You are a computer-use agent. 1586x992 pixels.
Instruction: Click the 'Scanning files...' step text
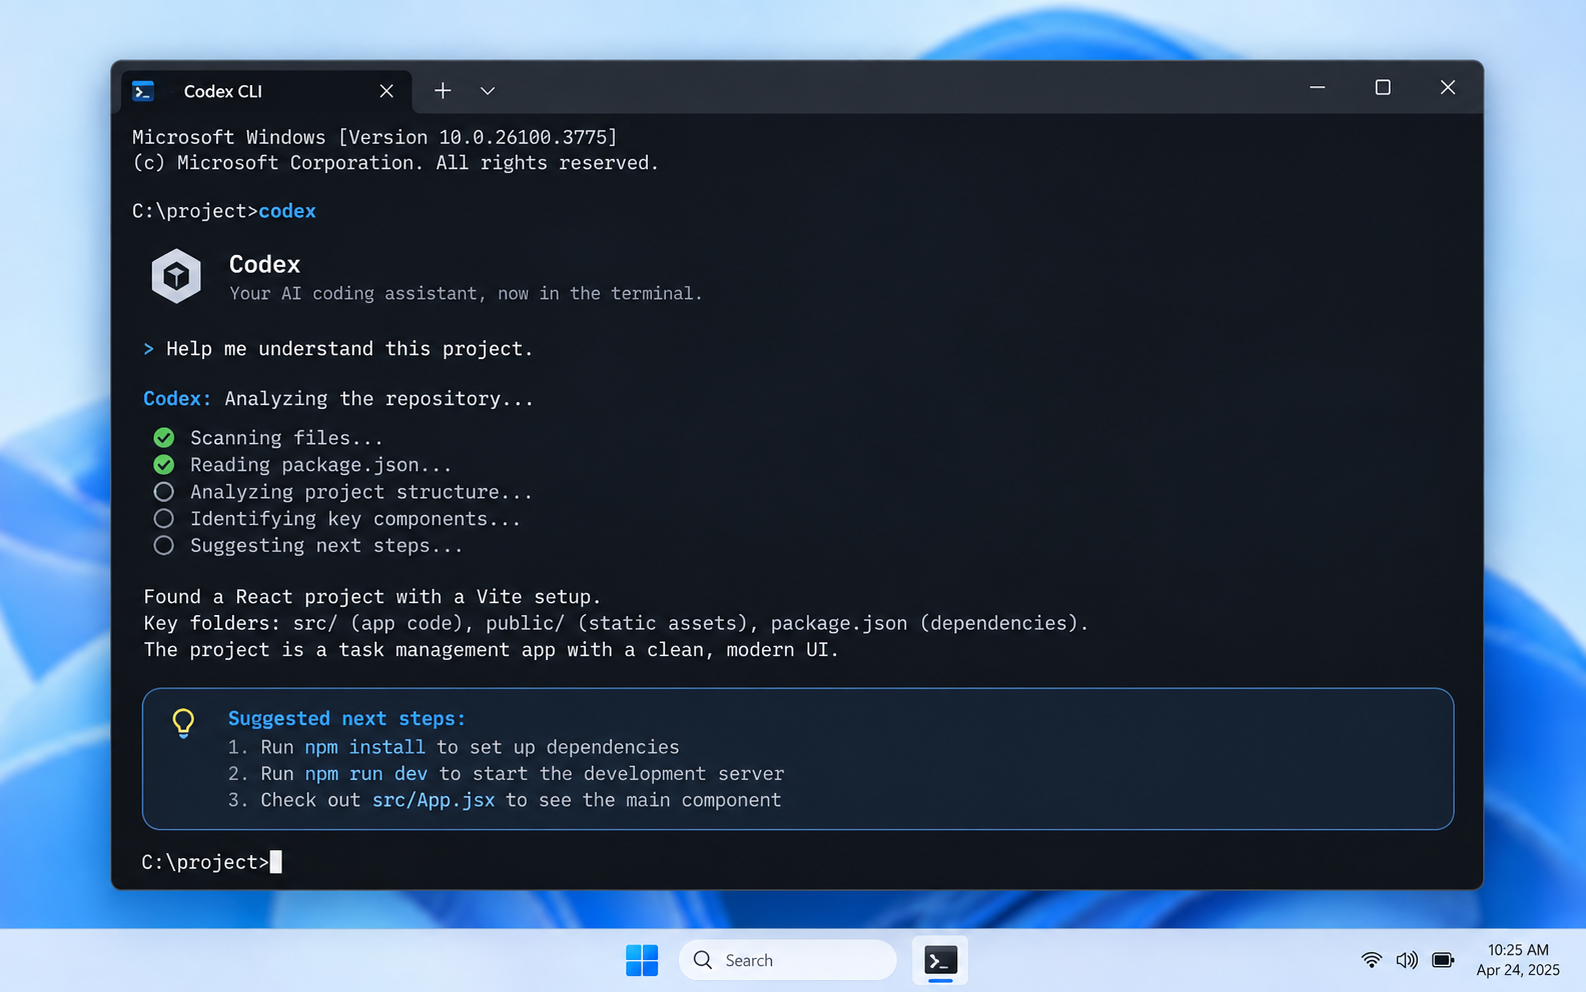click(x=287, y=438)
